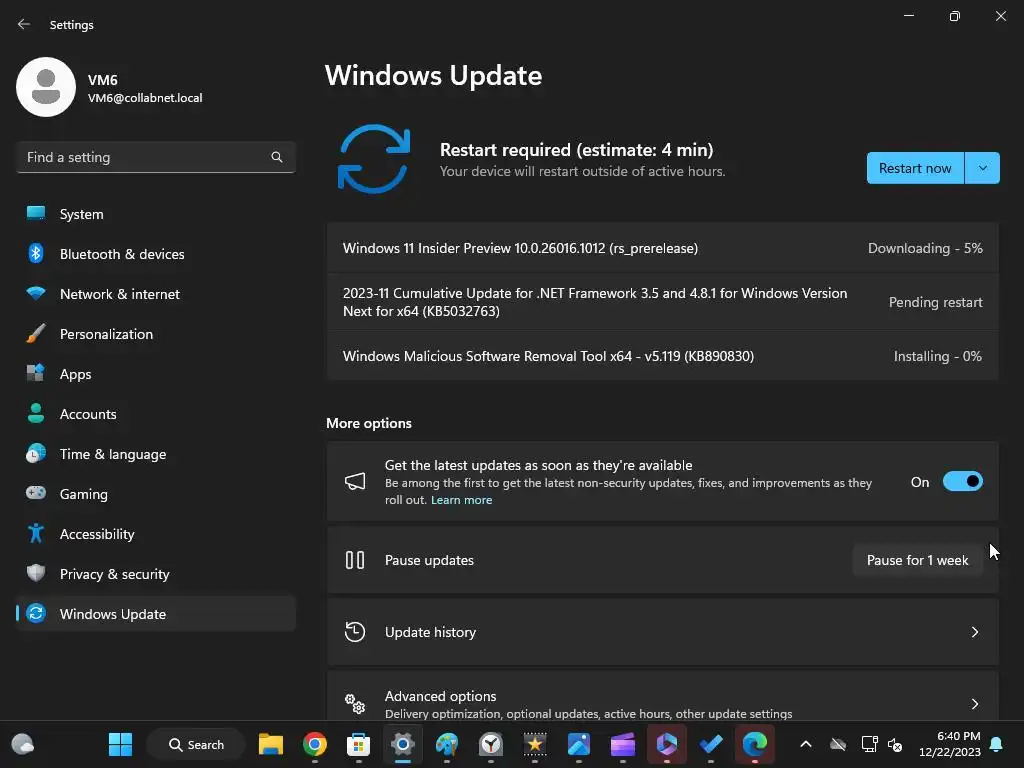Image resolution: width=1024 pixels, height=768 pixels.
Task: Expand Update history chevron
Action: [x=974, y=632]
